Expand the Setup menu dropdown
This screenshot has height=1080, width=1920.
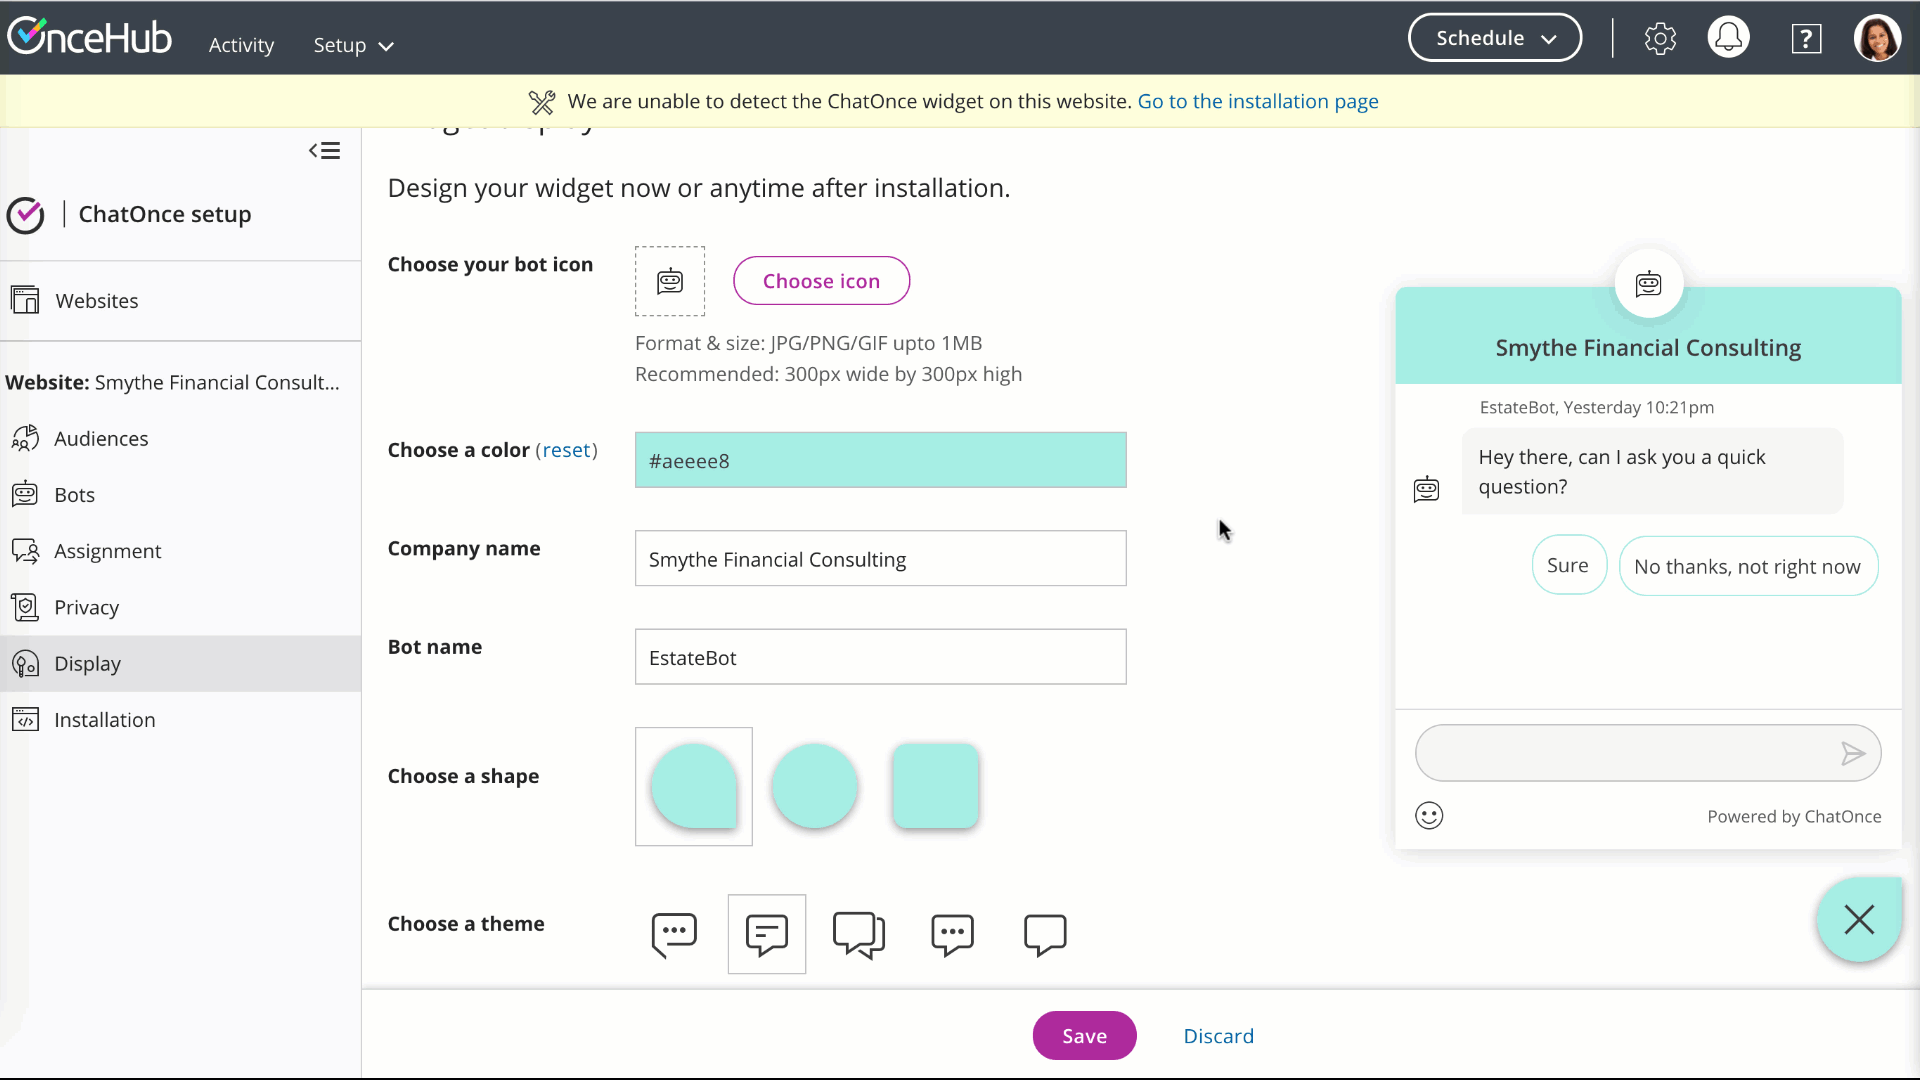pyautogui.click(x=353, y=45)
